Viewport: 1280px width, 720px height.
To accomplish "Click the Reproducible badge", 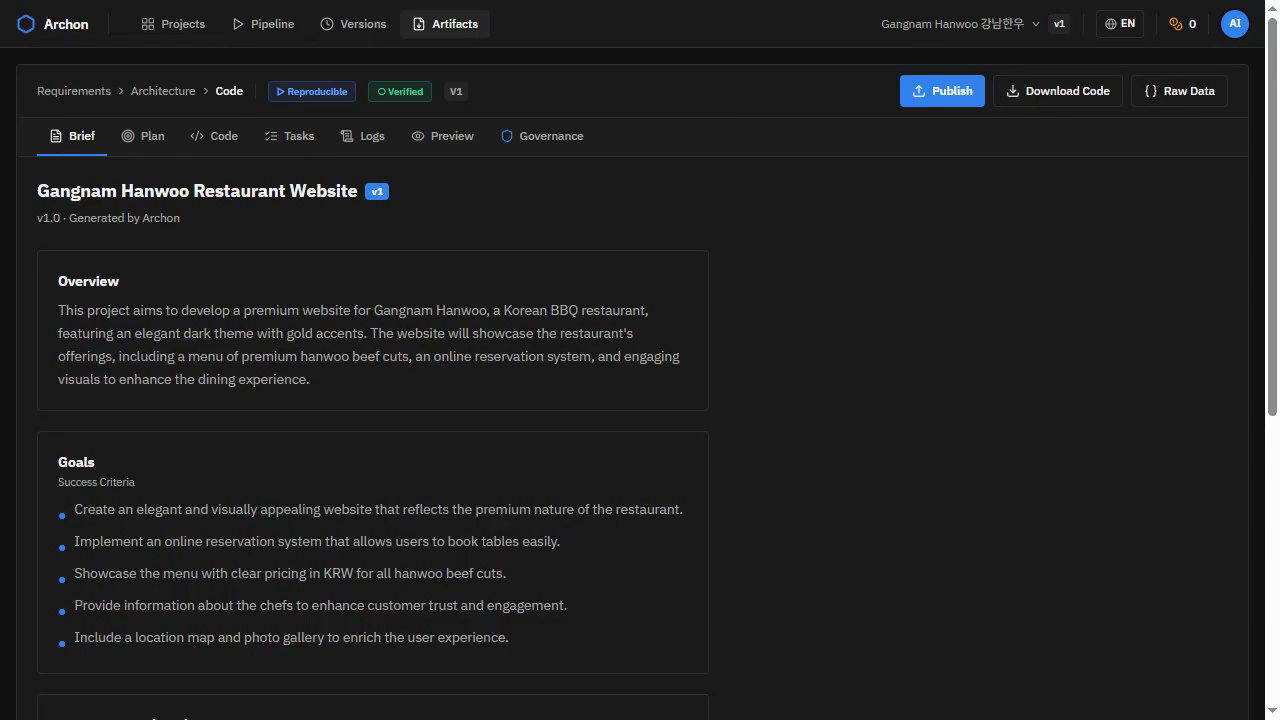I will [312, 91].
